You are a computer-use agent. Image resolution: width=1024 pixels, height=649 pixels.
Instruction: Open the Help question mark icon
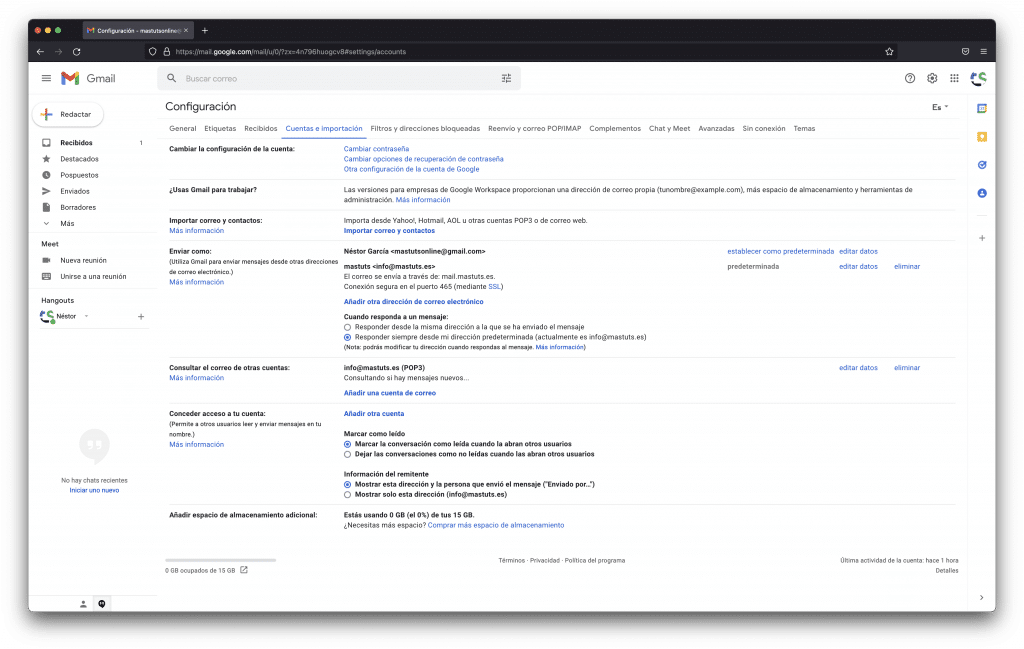[x=910, y=78]
